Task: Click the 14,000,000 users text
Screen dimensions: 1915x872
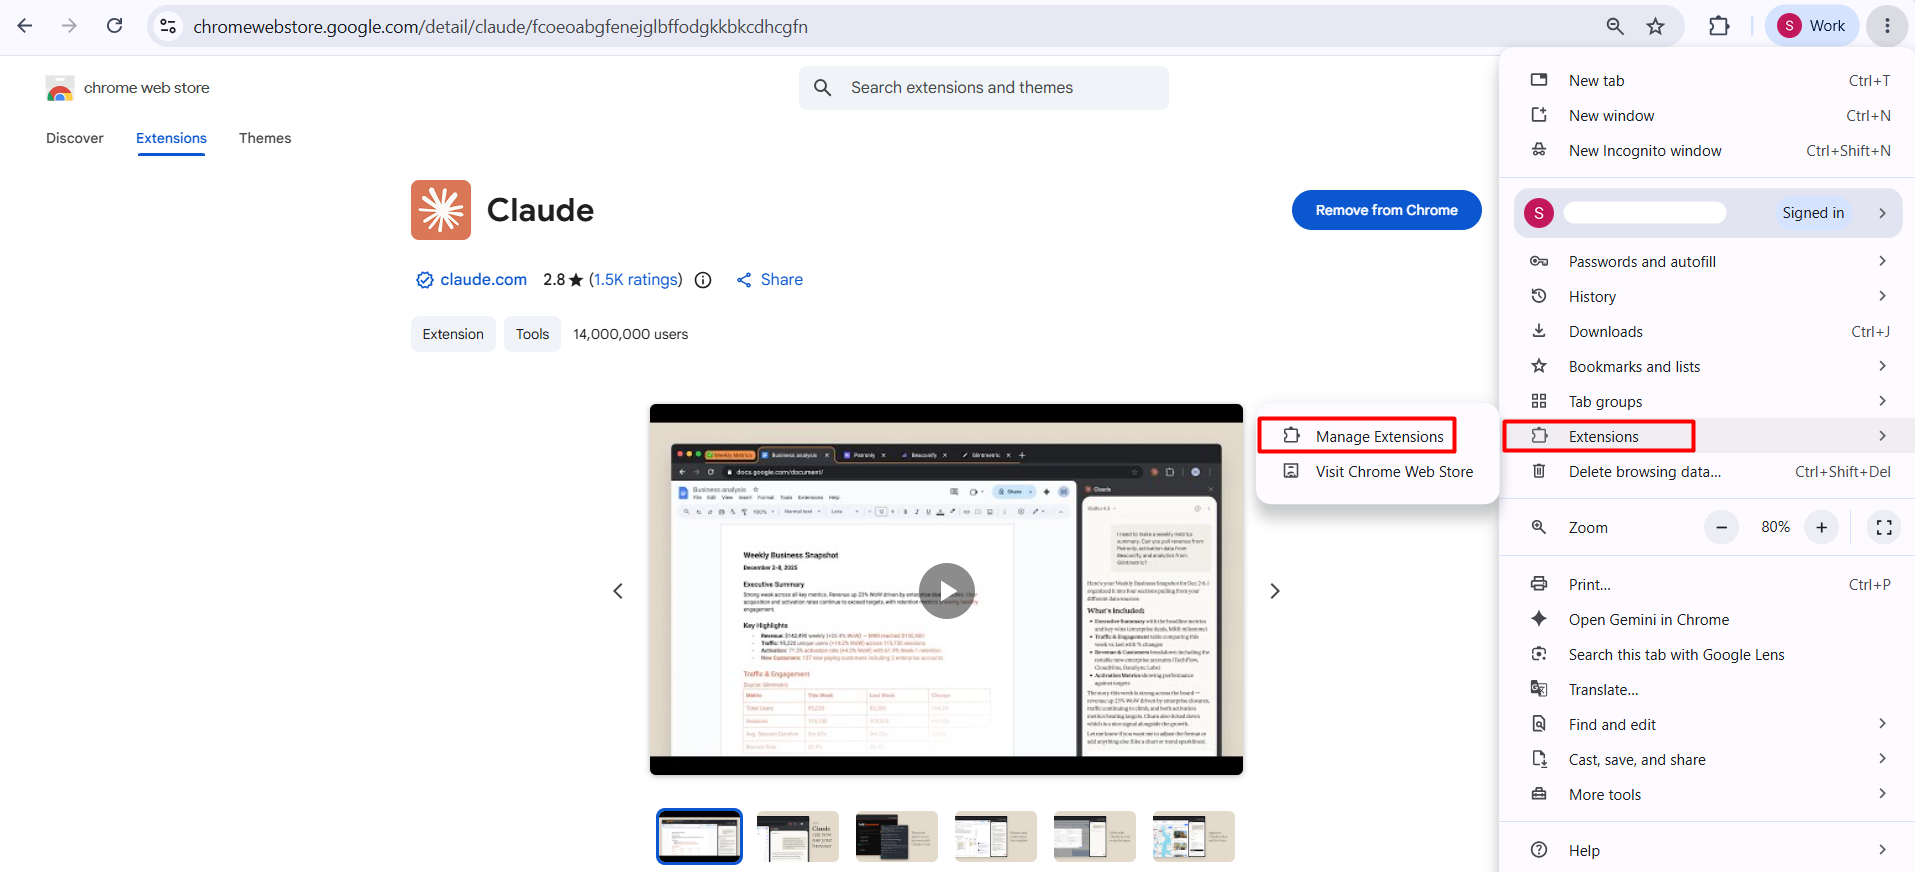Action: point(630,334)
